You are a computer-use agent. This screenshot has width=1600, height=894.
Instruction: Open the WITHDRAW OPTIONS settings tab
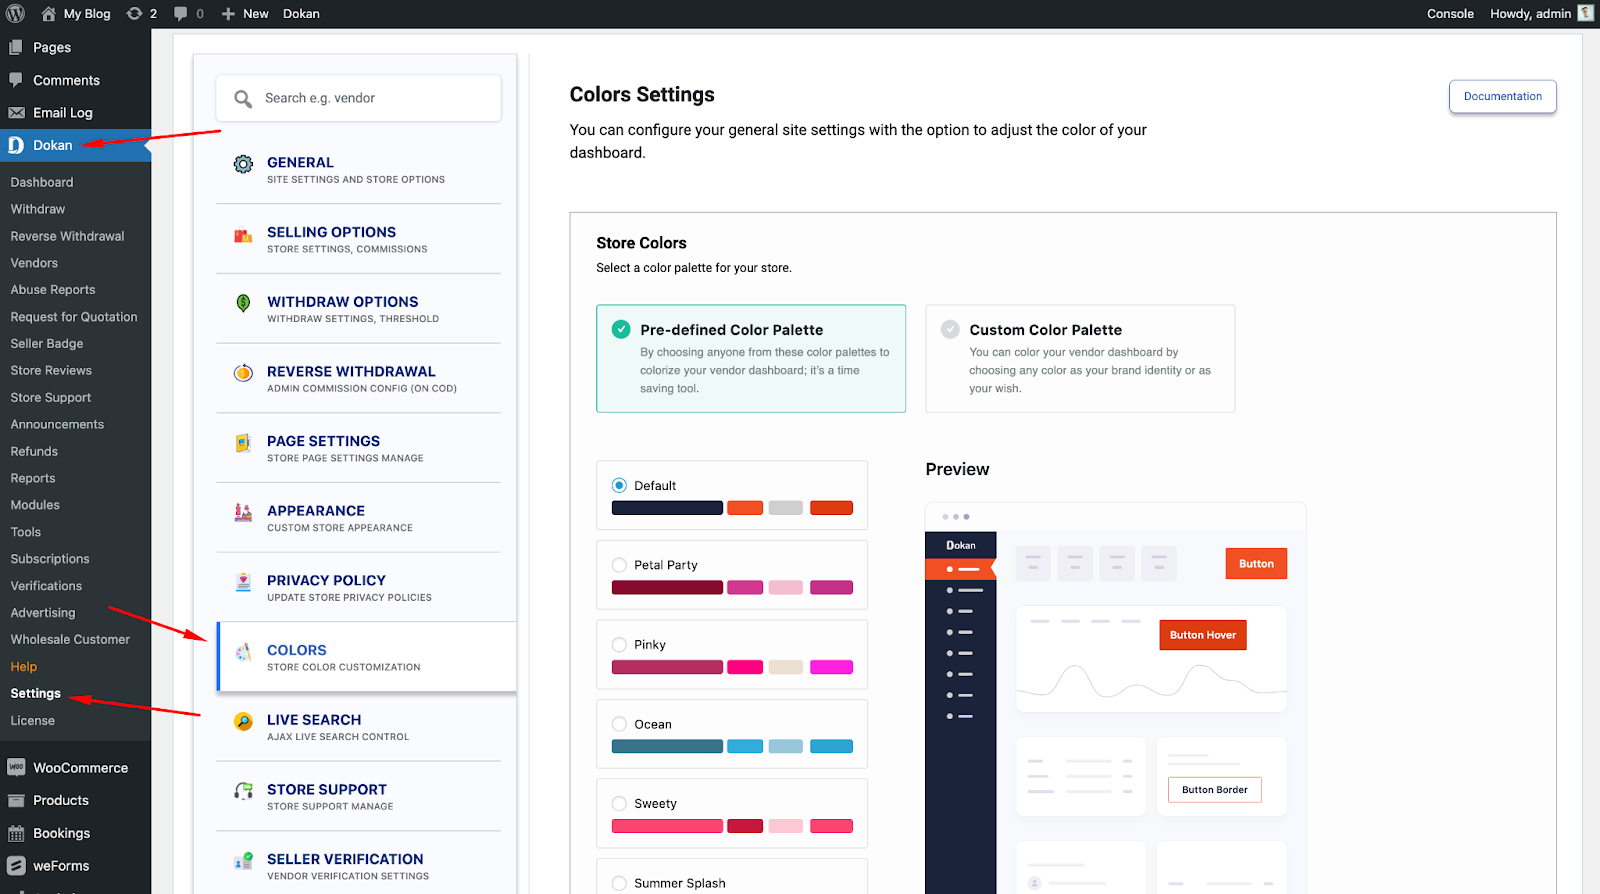(358, 309)
